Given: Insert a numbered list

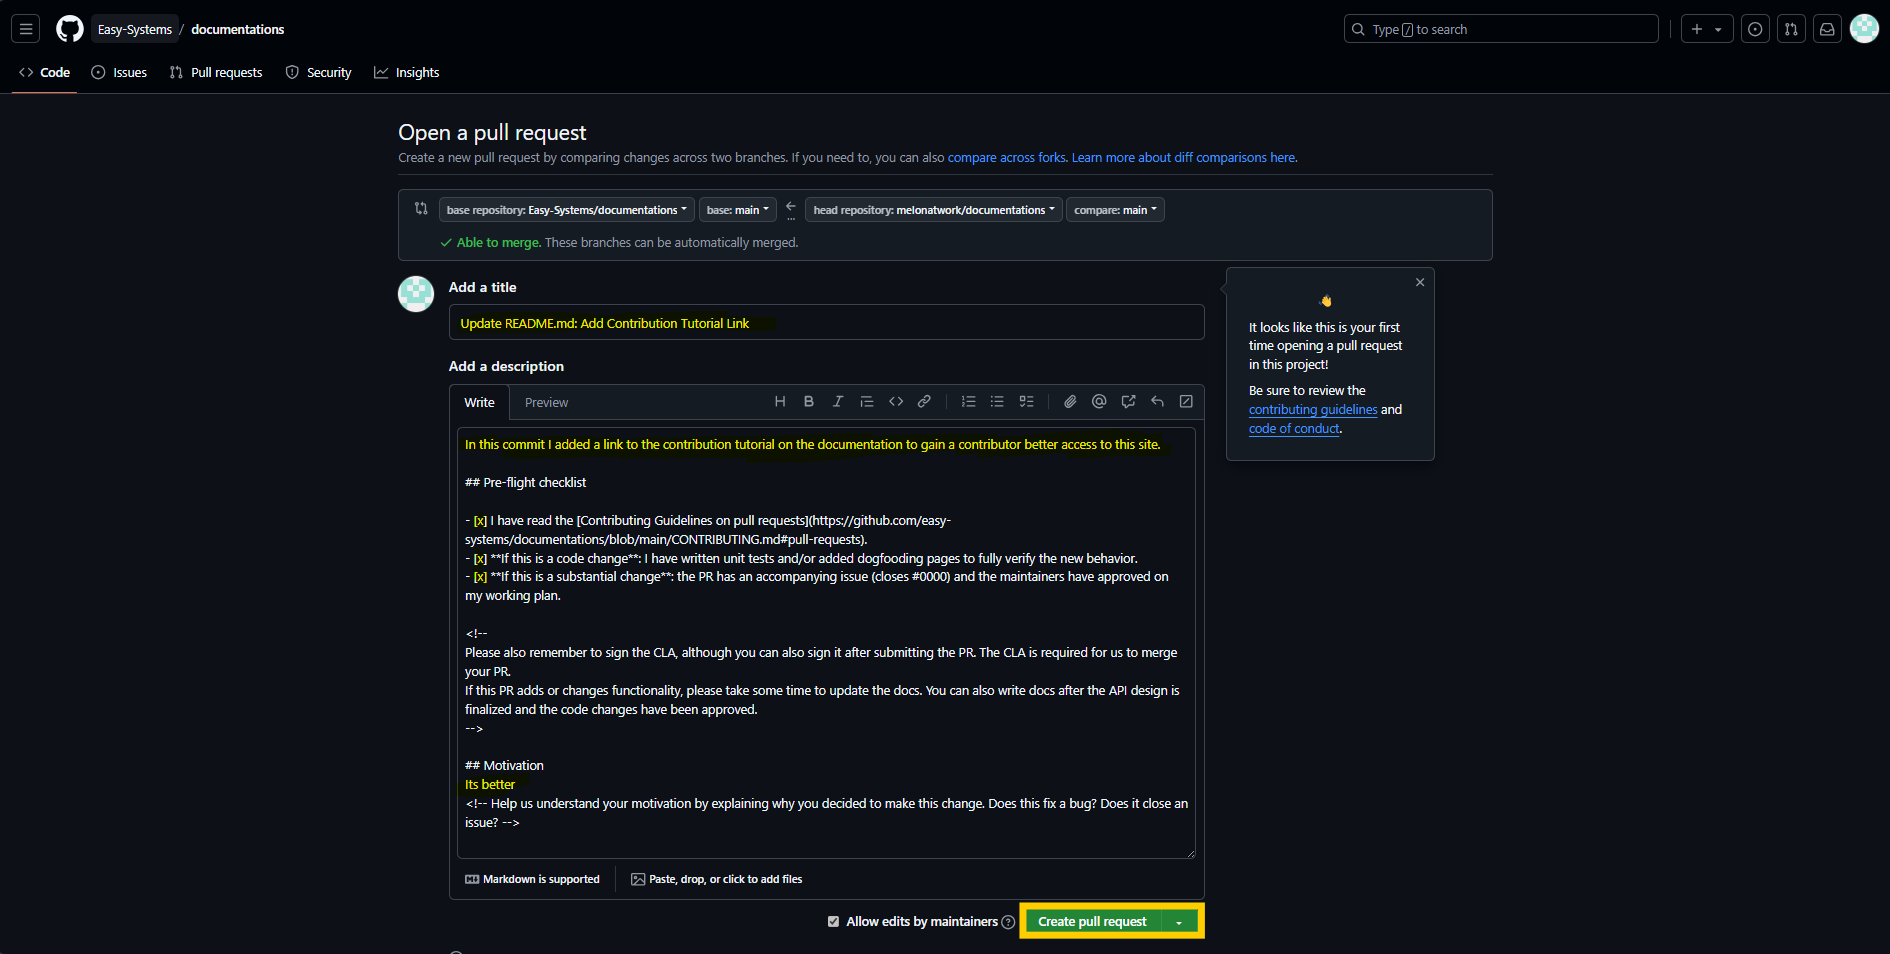Looking at the screenshot, I should pos(968,402).
